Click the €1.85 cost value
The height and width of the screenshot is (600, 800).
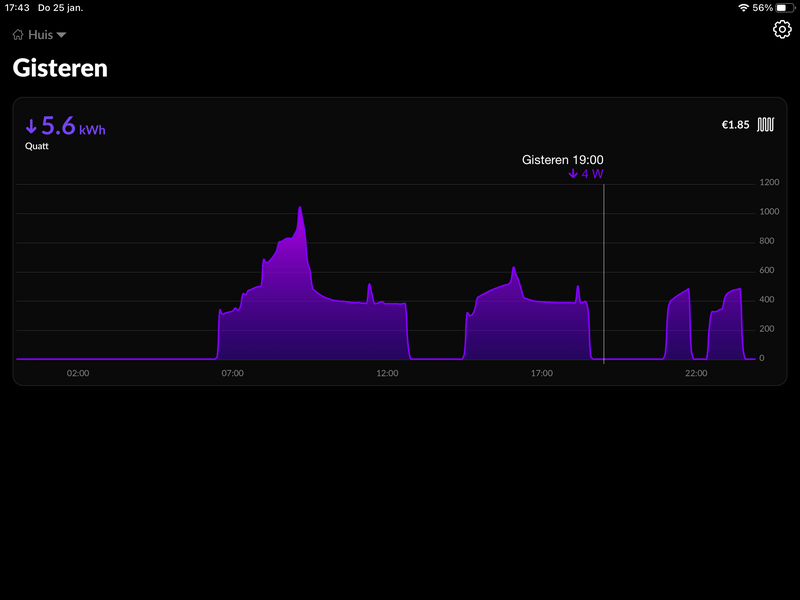(735, 125)
